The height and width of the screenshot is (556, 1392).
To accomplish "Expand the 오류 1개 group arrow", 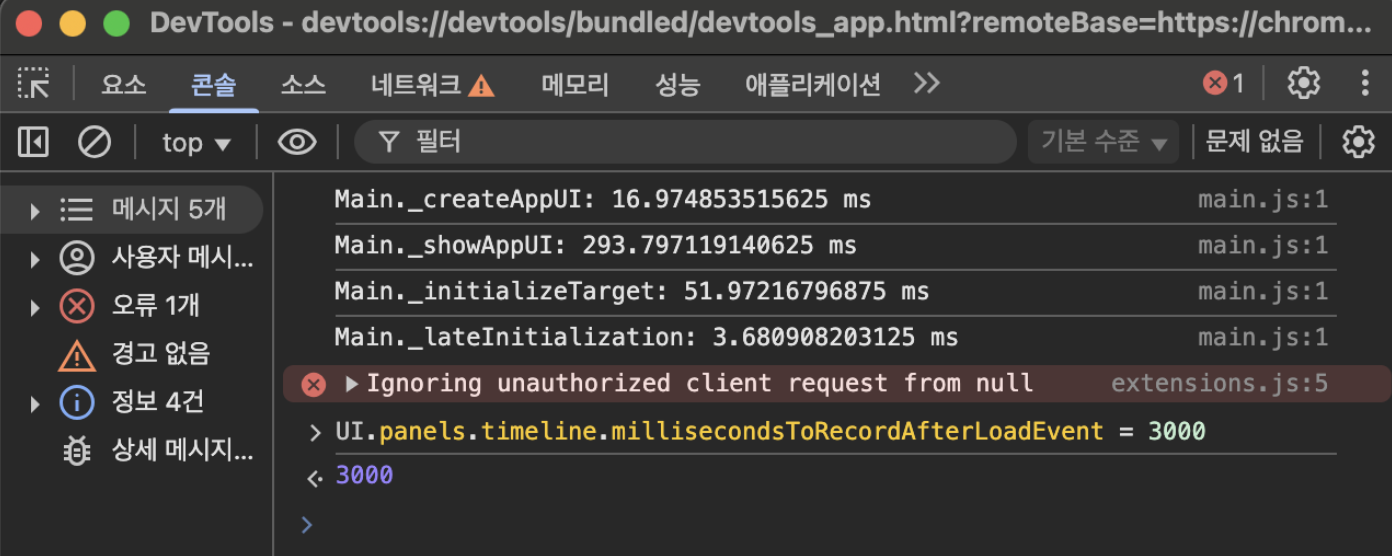I will (35, 307).
